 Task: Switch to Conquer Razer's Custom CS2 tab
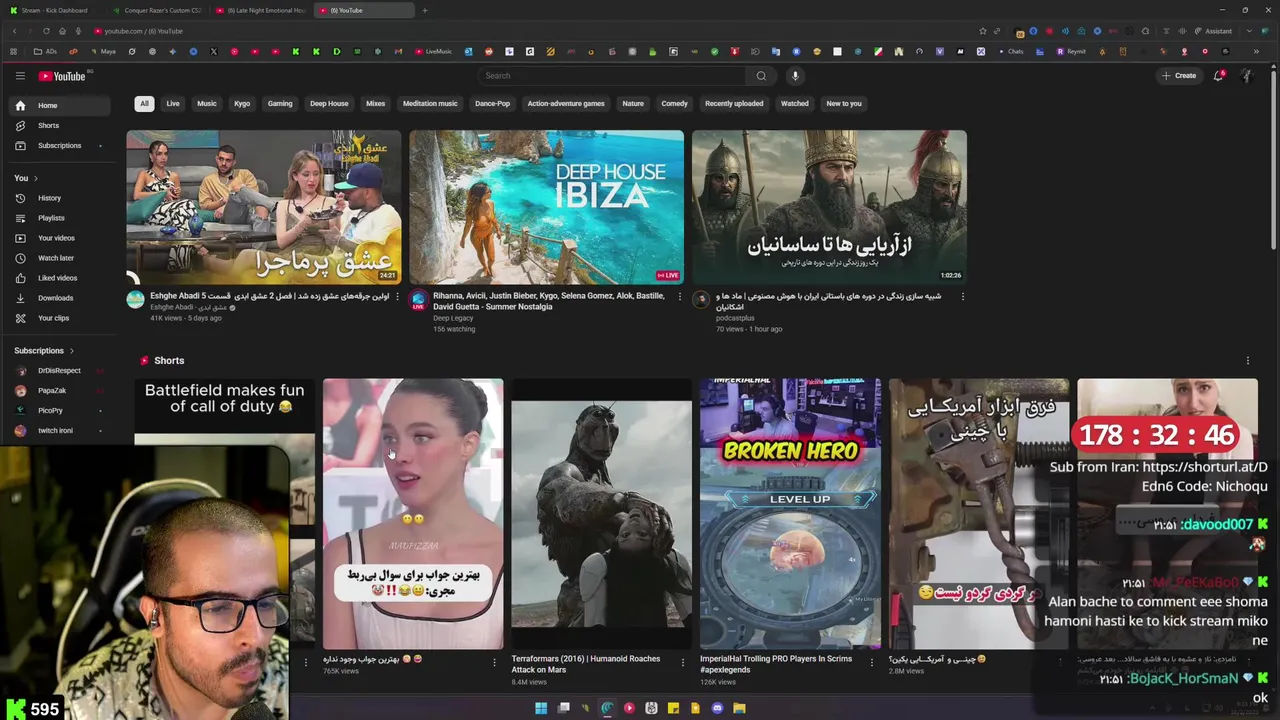pyautogui.click(x=160, y=10)
